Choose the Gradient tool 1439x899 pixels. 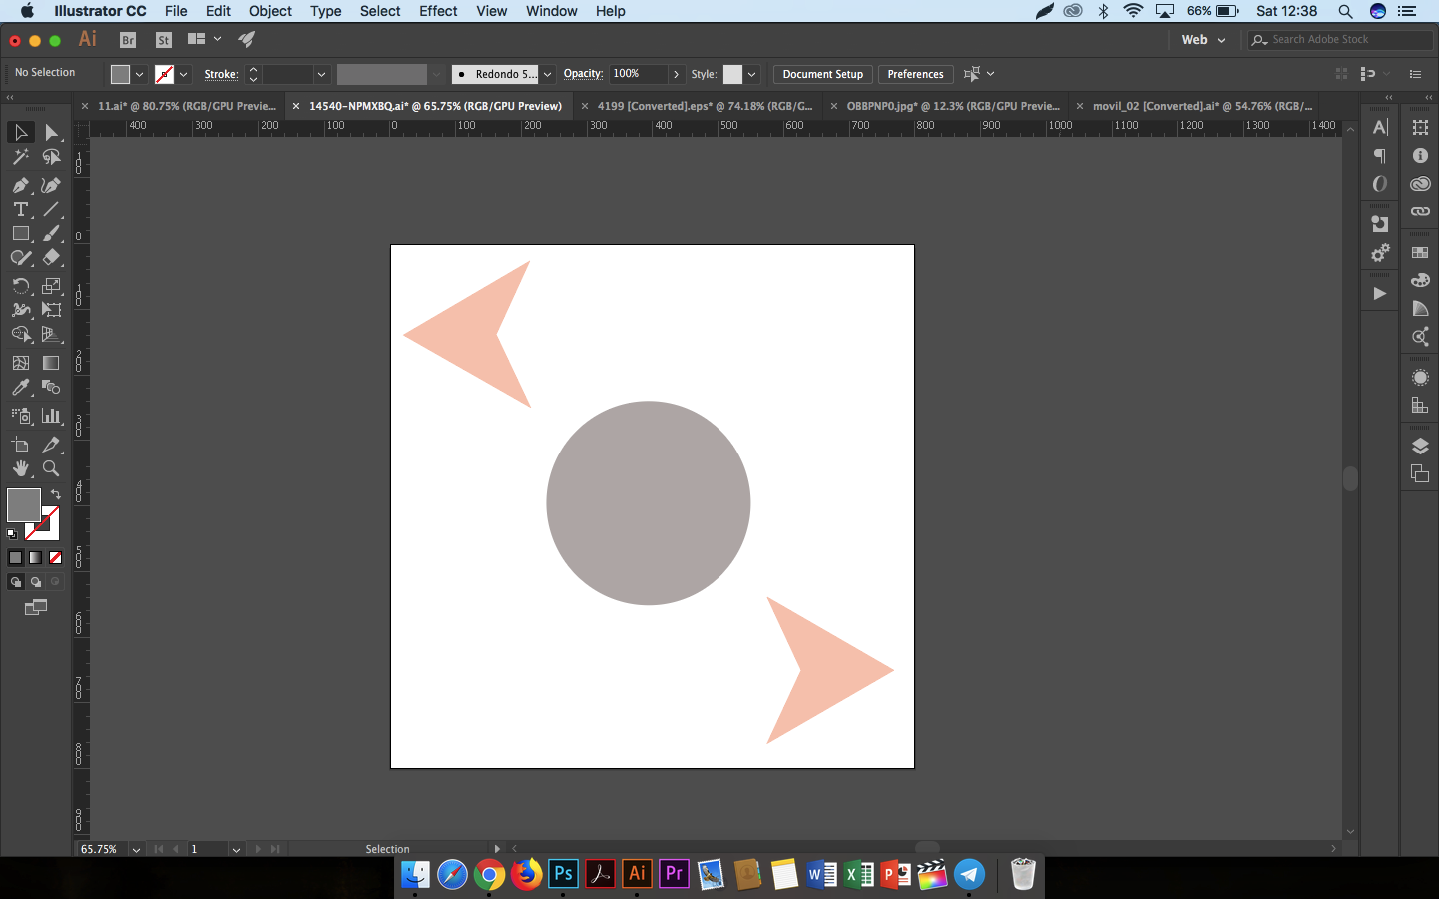tap(51, 363)
